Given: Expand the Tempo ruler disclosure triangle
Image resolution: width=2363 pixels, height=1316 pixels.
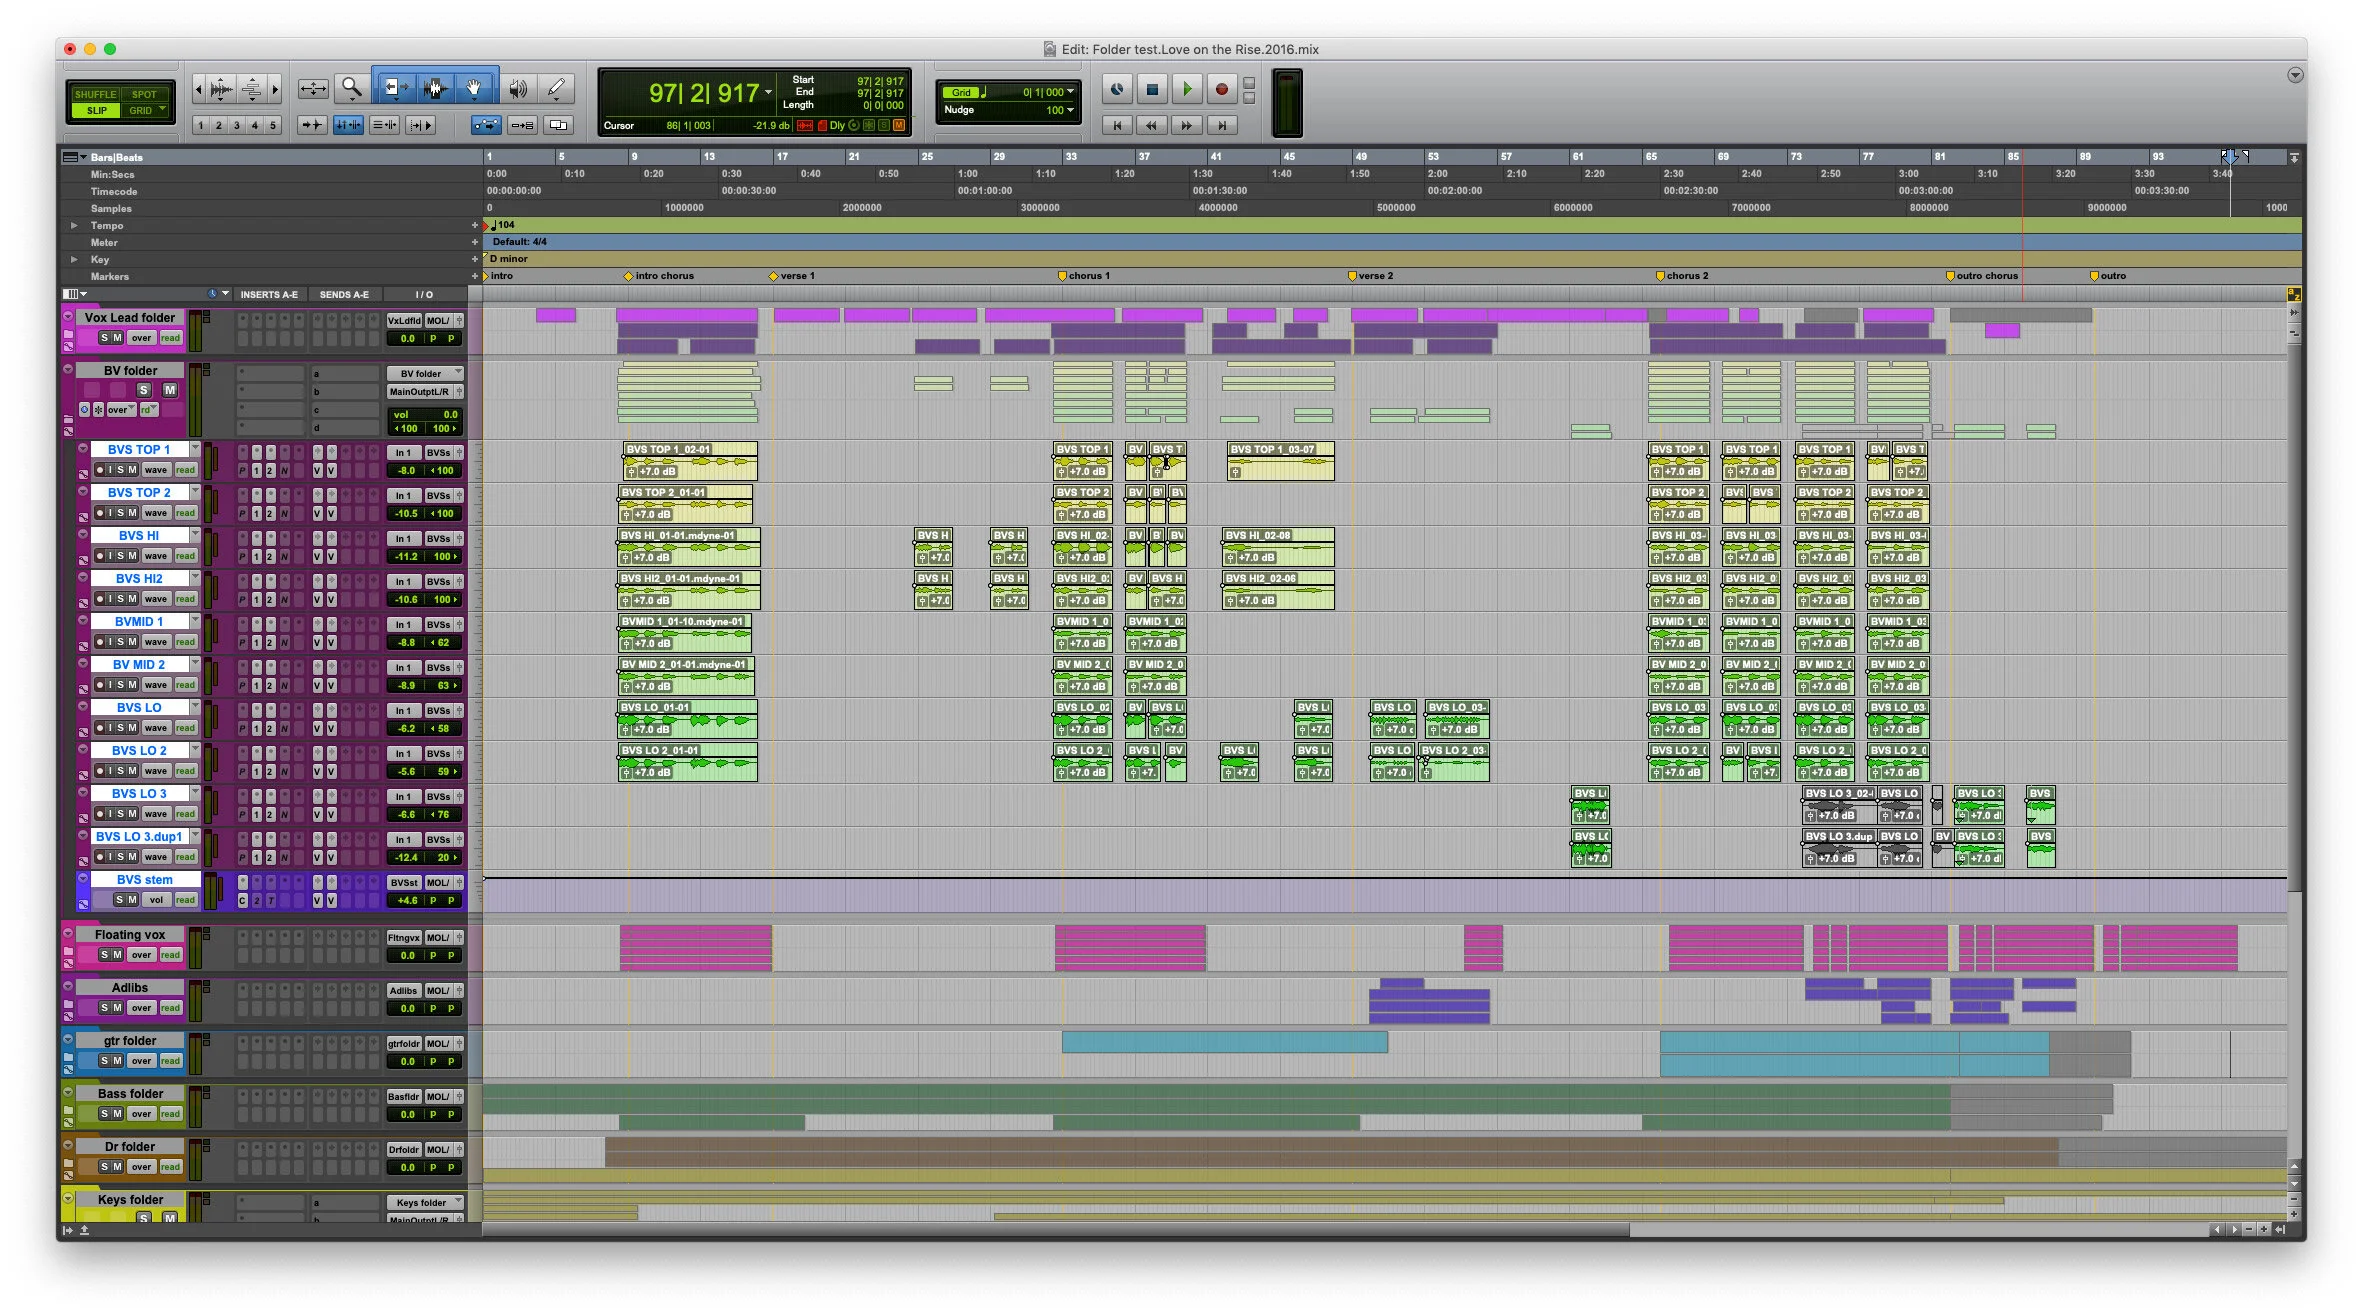Looking at the screenshot, I should pyautogui.click(x=74, y=226).
